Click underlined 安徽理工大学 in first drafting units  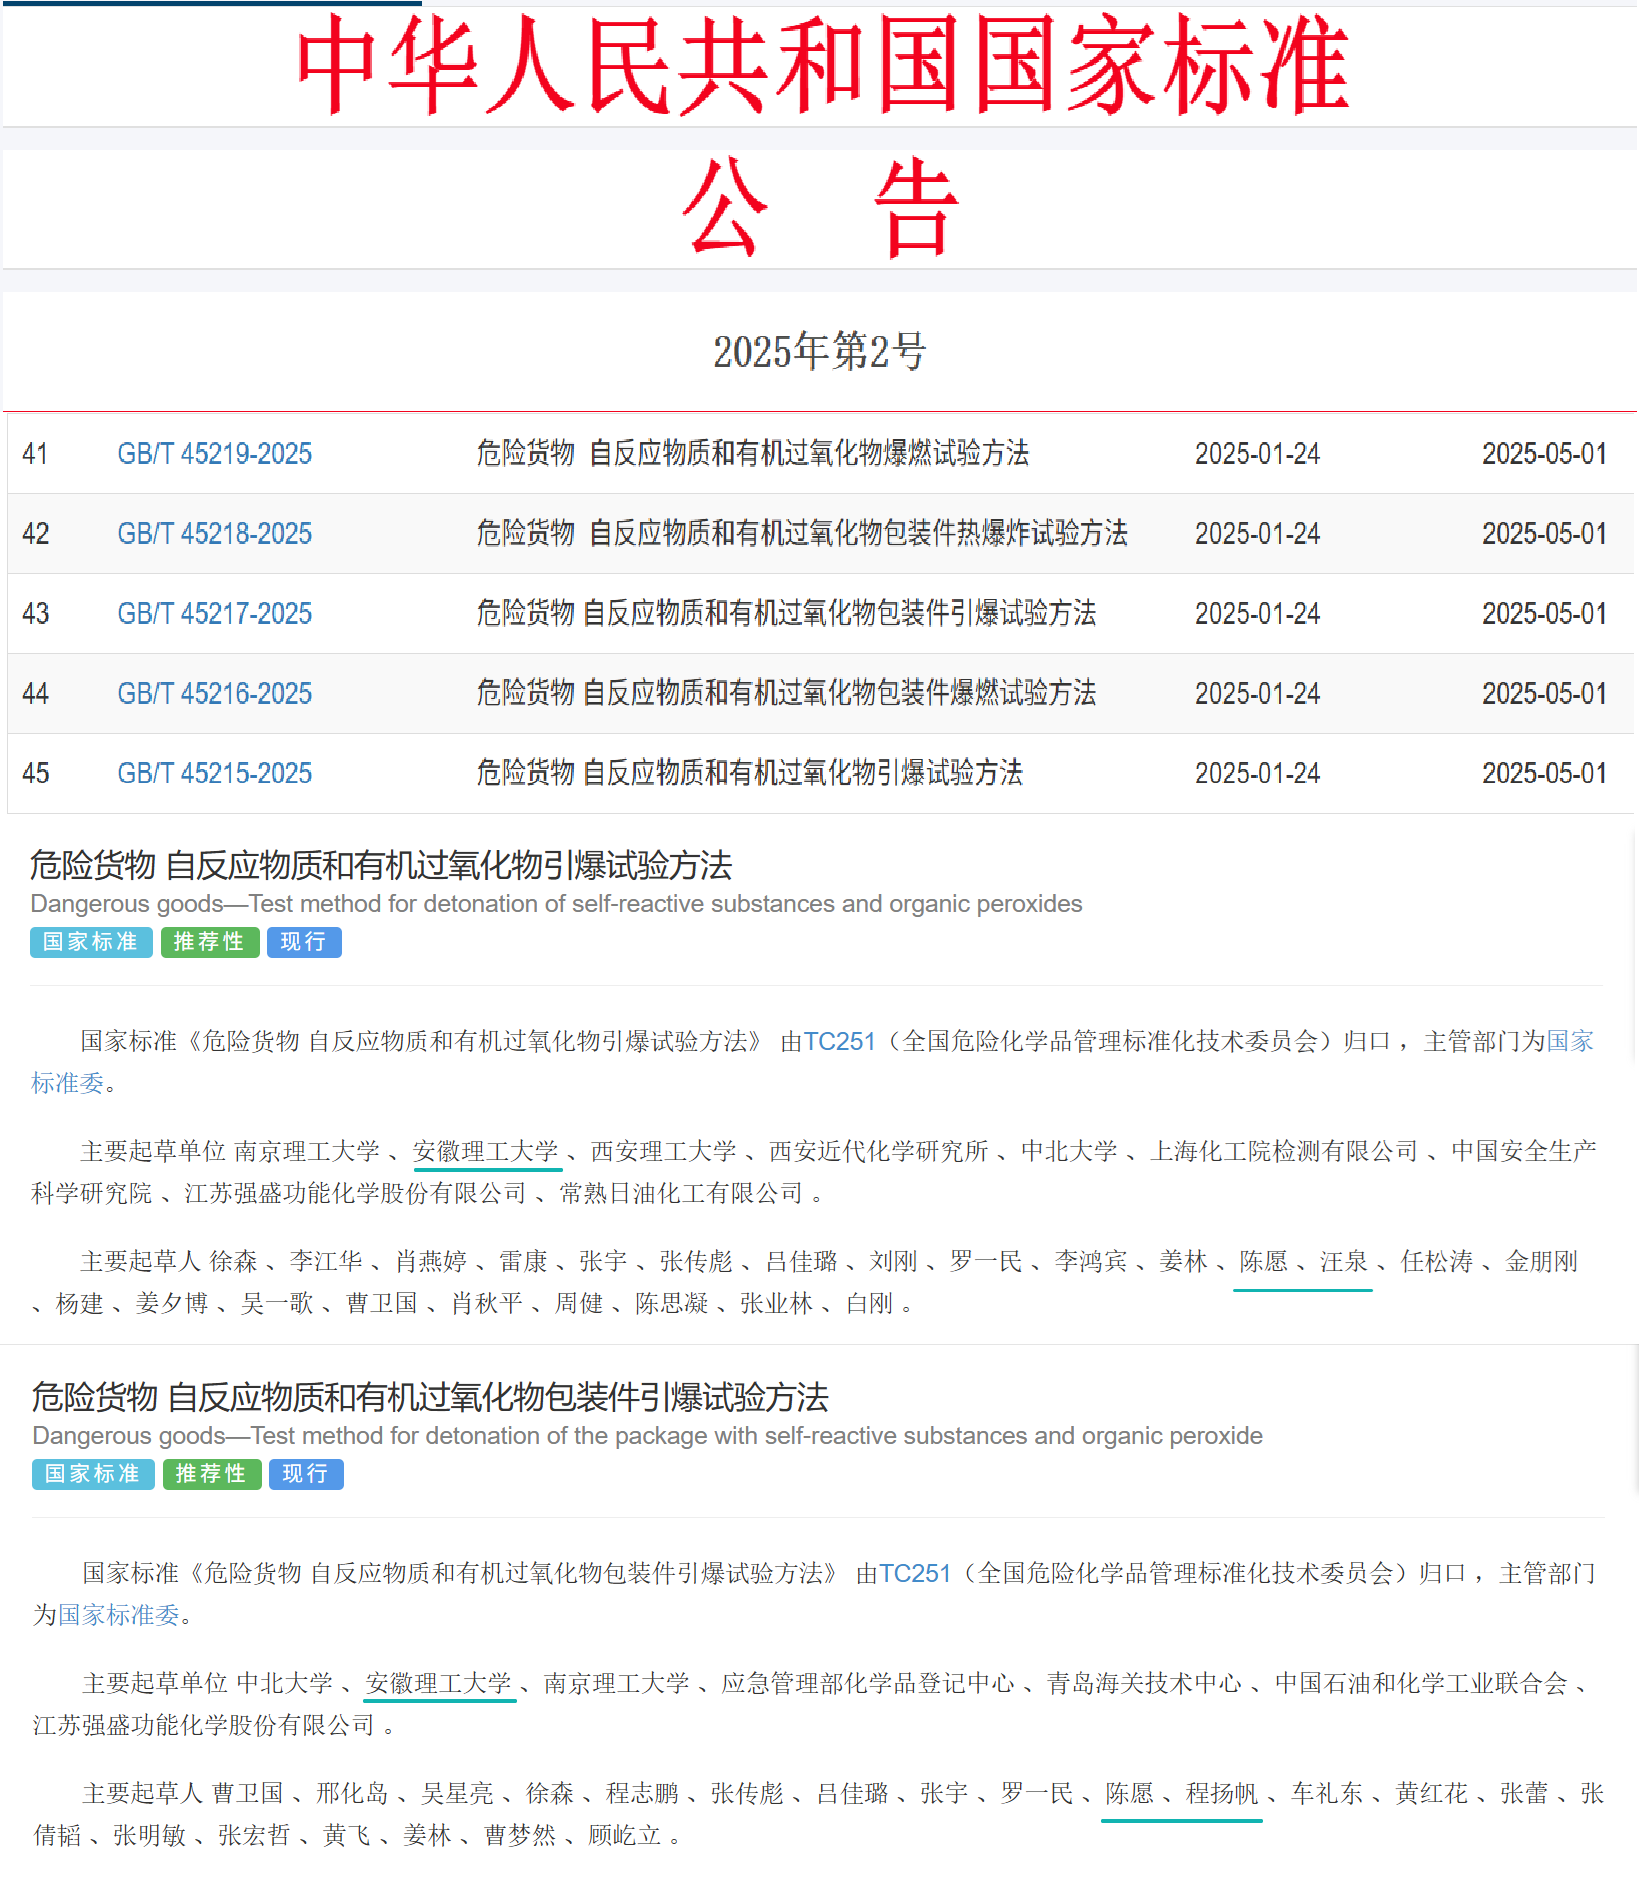point(486,1152)
